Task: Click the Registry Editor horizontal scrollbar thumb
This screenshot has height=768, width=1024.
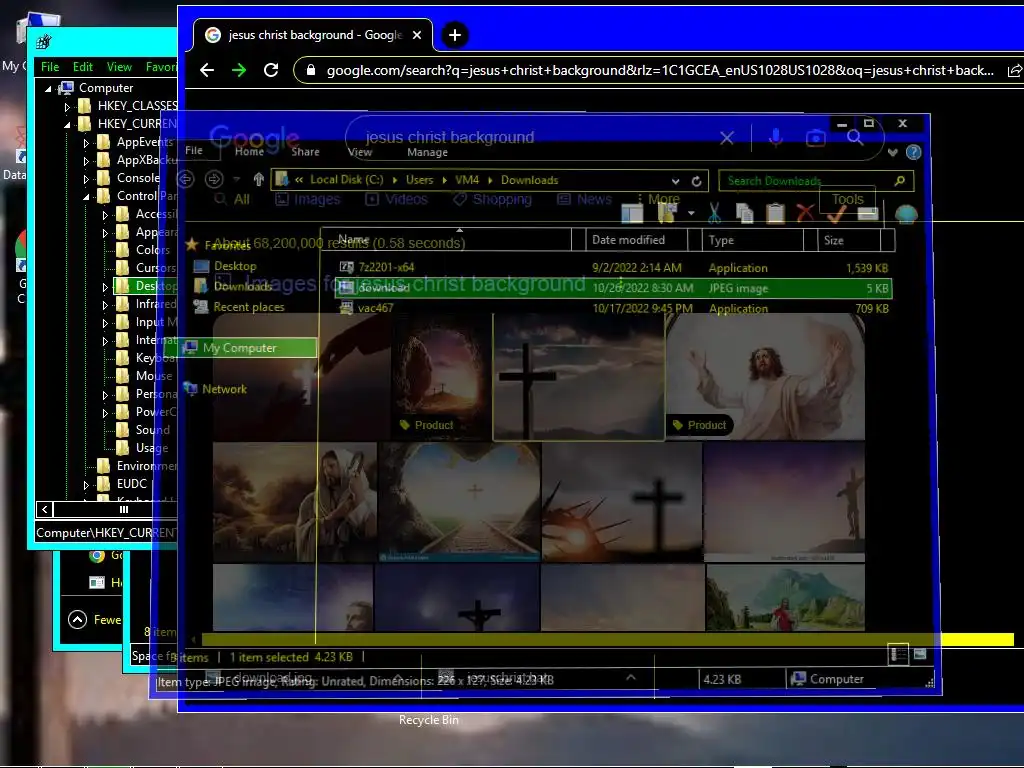Action: 124,509
